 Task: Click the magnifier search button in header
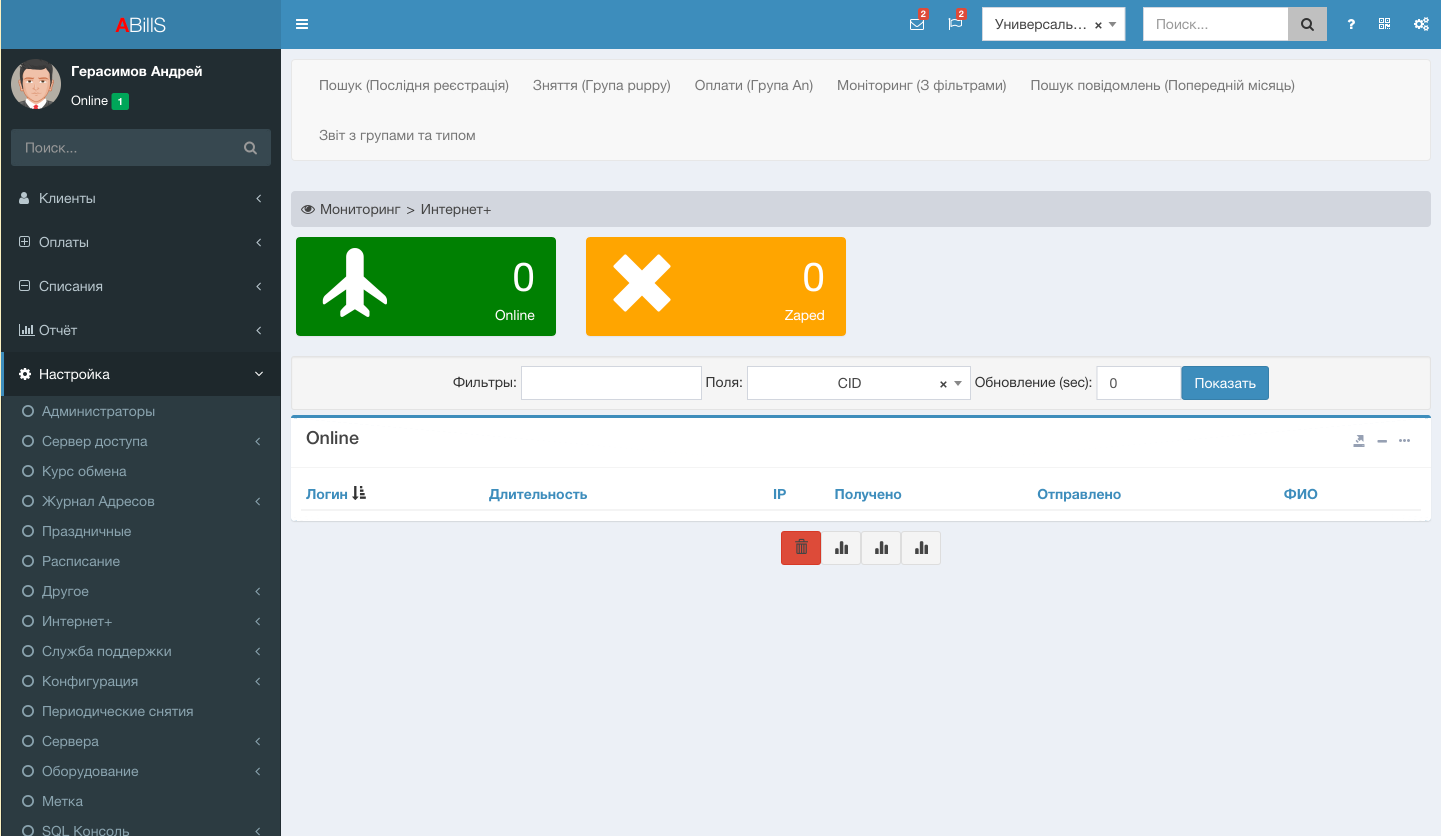[1307, 24]
